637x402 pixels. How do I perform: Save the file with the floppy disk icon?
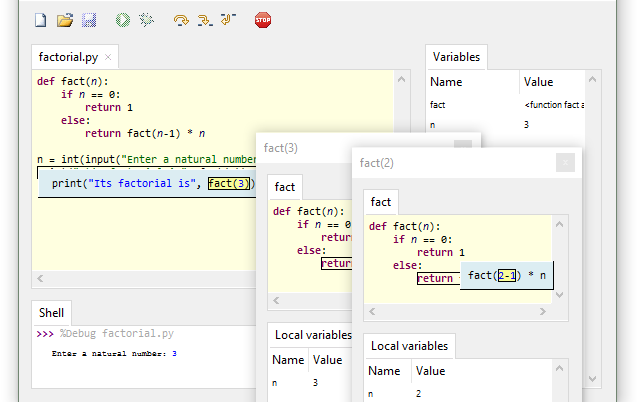(89, 19)
